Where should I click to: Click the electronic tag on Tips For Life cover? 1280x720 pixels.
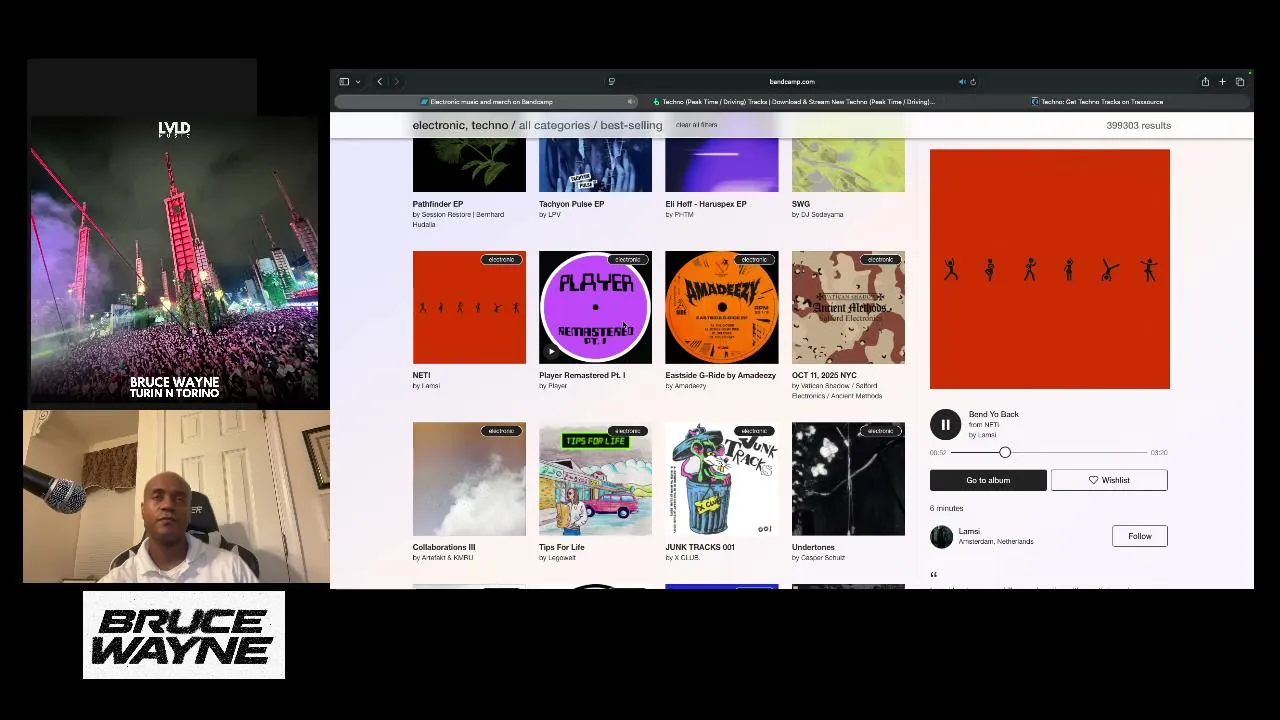(627, 431)
